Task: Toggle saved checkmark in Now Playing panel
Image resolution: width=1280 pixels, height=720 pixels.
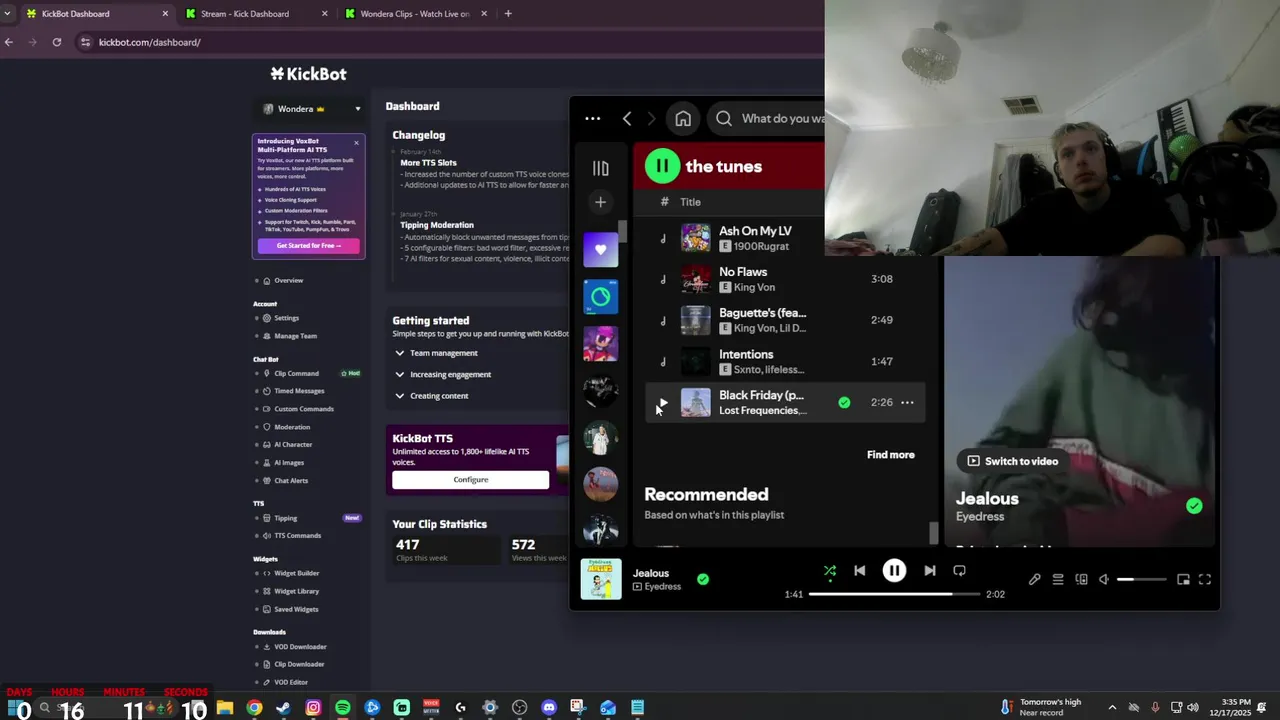Action: point(1194,506)
